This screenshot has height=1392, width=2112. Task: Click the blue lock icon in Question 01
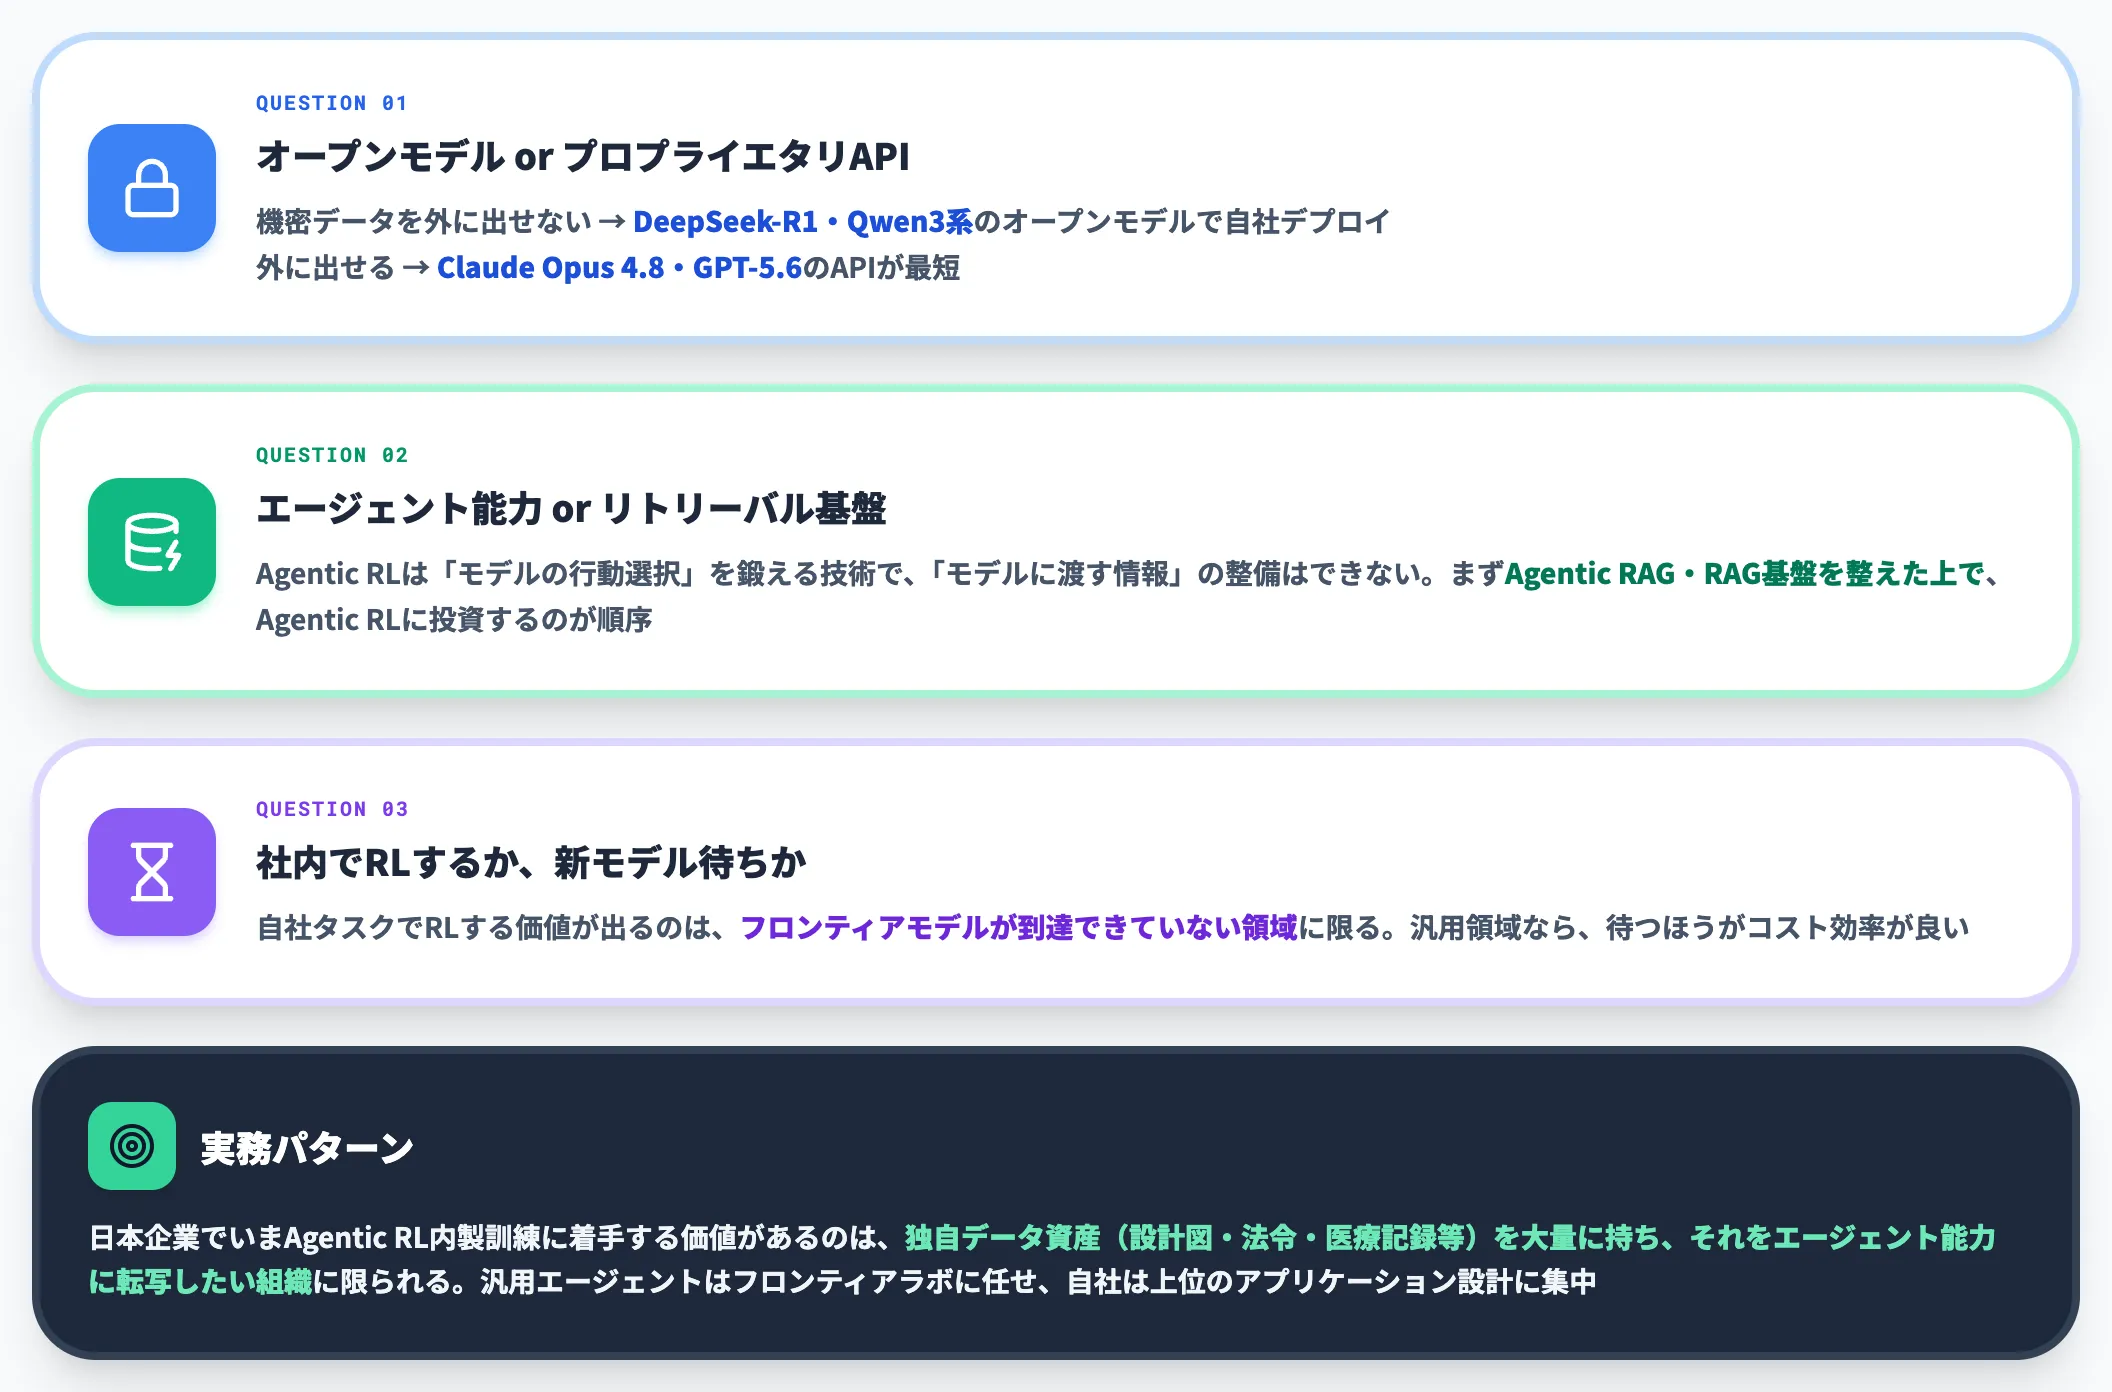pos(152,188)
